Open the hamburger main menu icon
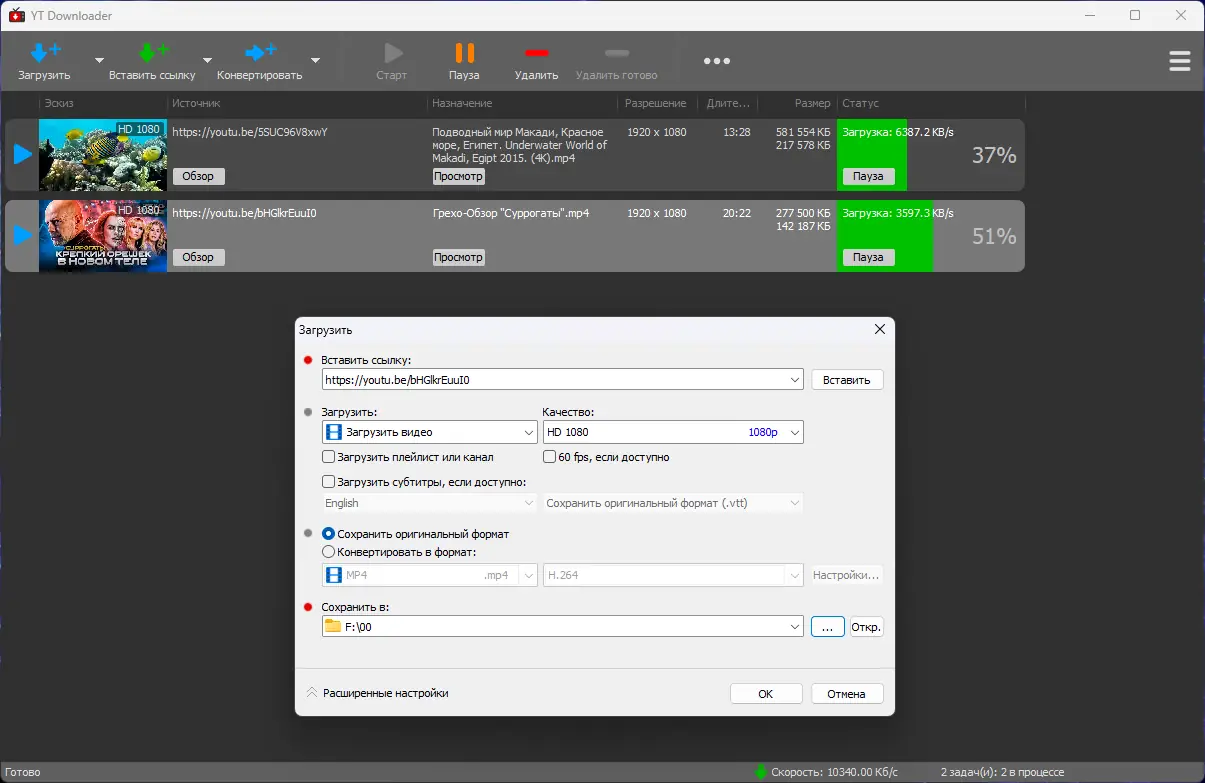 [x=1180, y=61]
